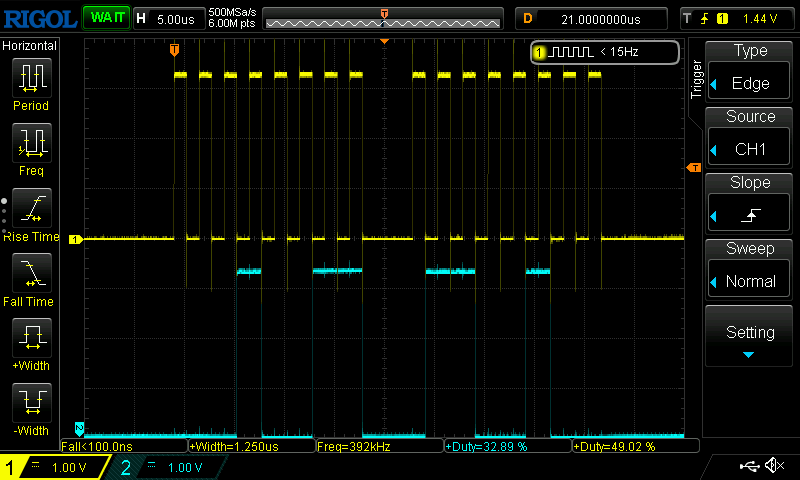Click the Horizontal menu title
This screenshot has height=480, width=800.
(30, 46)
